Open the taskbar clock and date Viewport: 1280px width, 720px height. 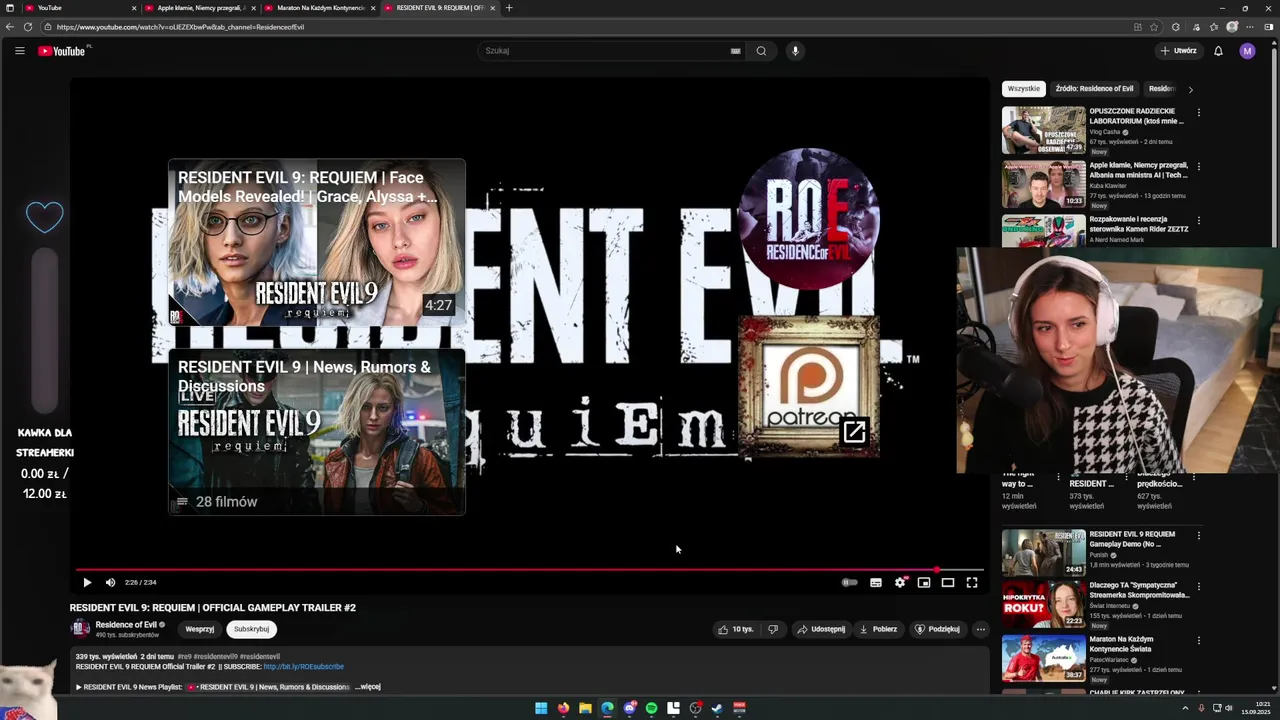[1255, 708]
